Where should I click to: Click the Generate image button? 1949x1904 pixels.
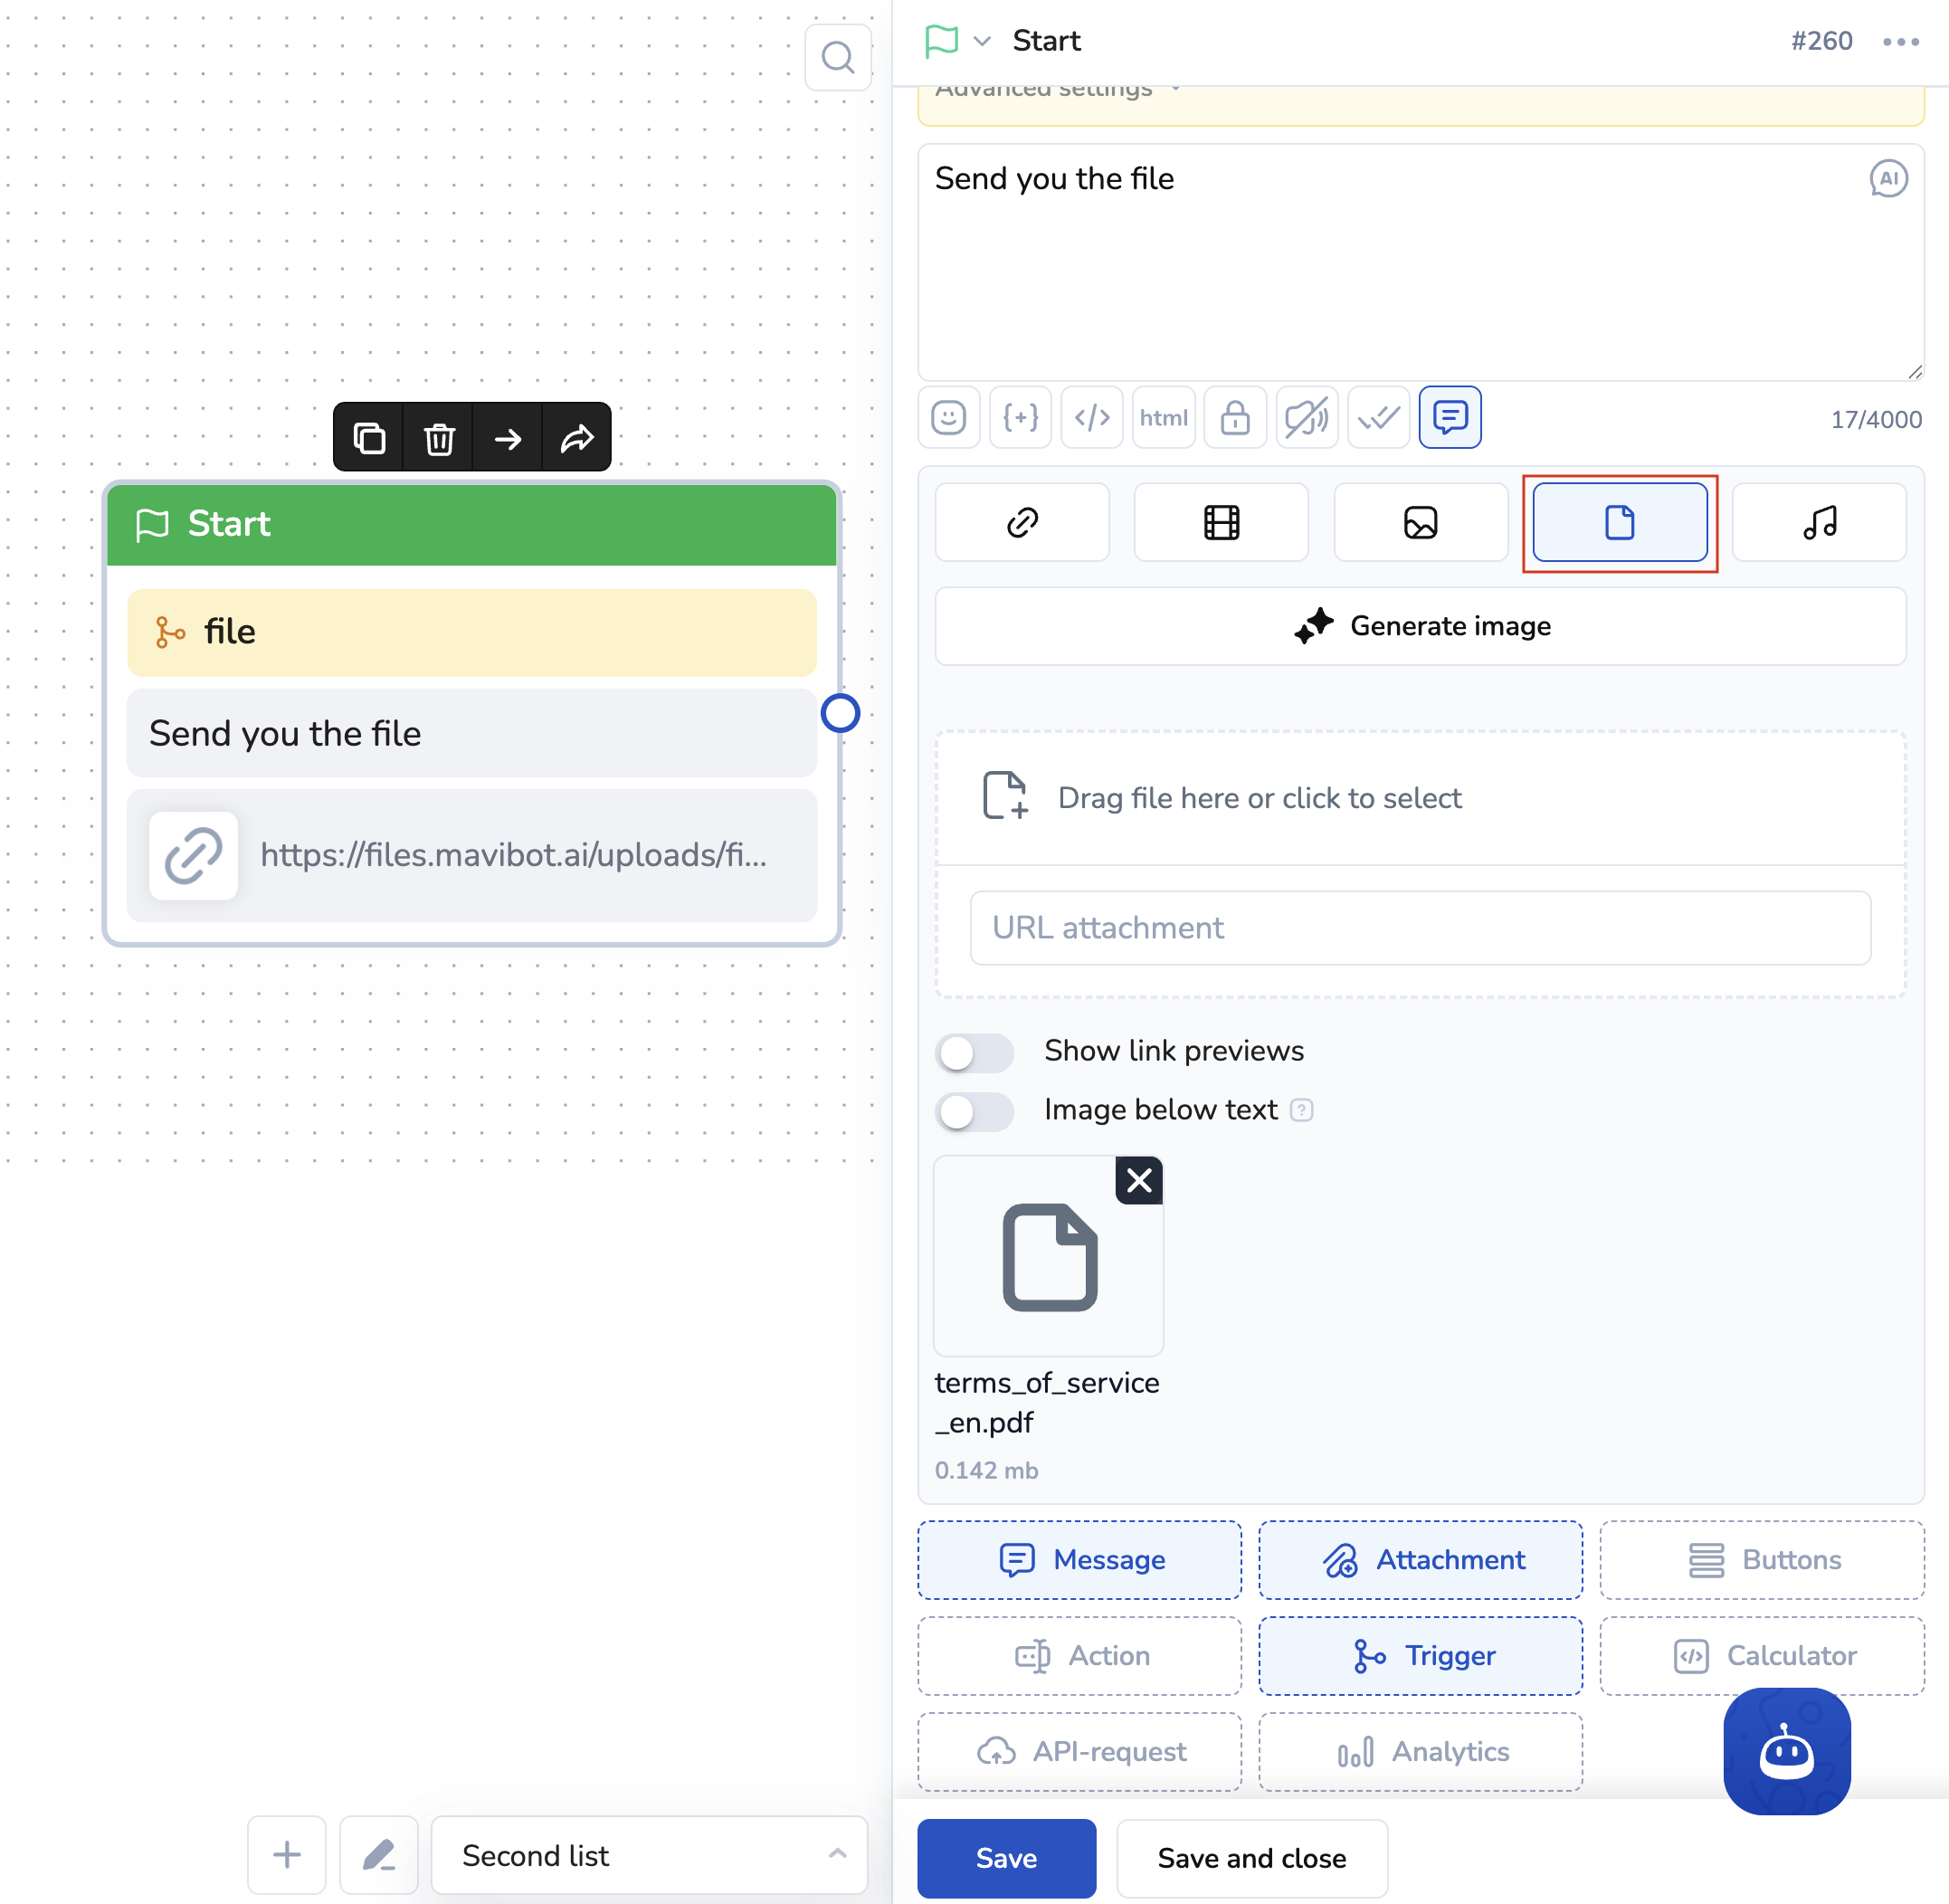pyautogui.click(x=1420, y=626)
